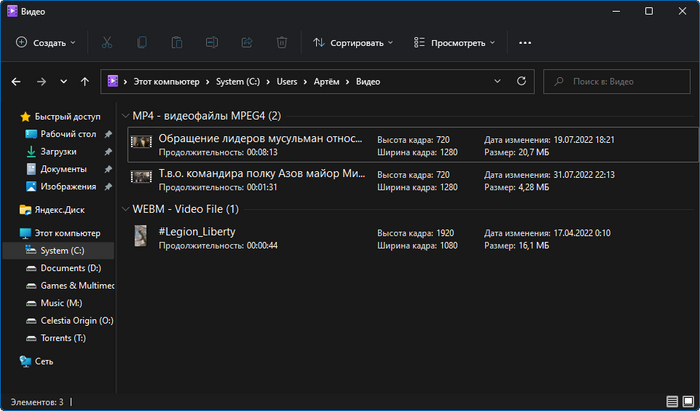700x411 pixels.
Task: Switch to large thumbnails view in status bar
Action: click(686, 401)
